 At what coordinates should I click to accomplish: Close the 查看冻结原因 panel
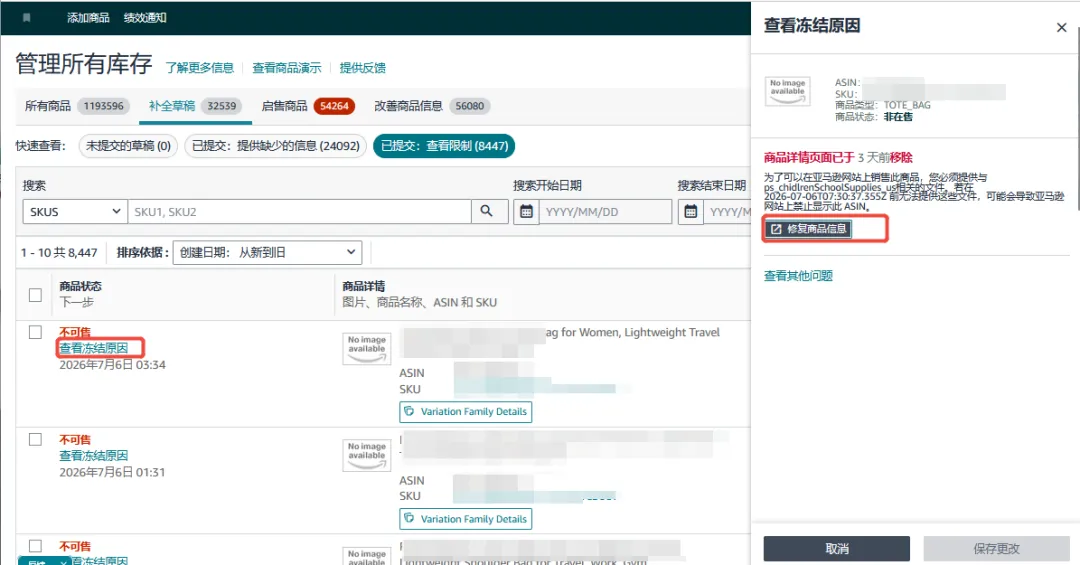1061,28
